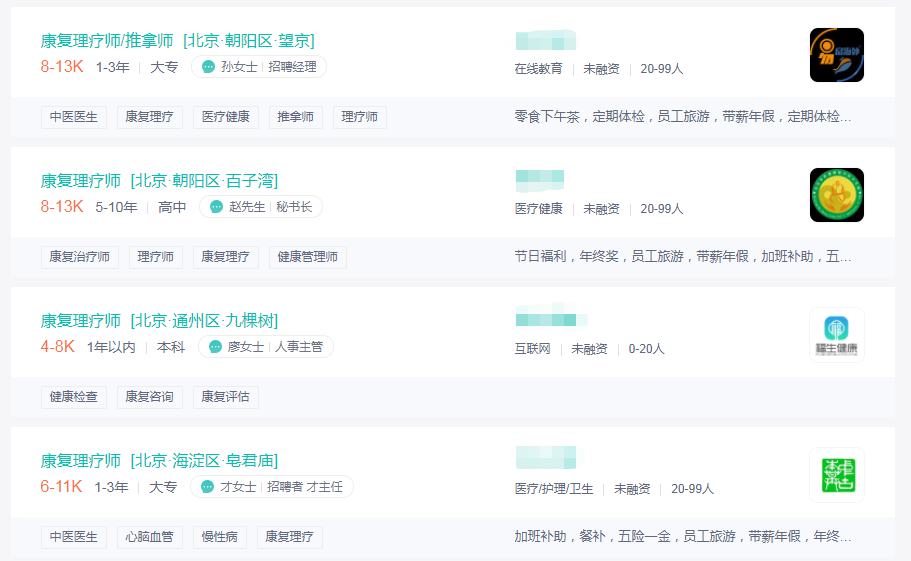Open the 耀生健康 company logo
This screenshot has height=561, width=911.
pos(837,335)
